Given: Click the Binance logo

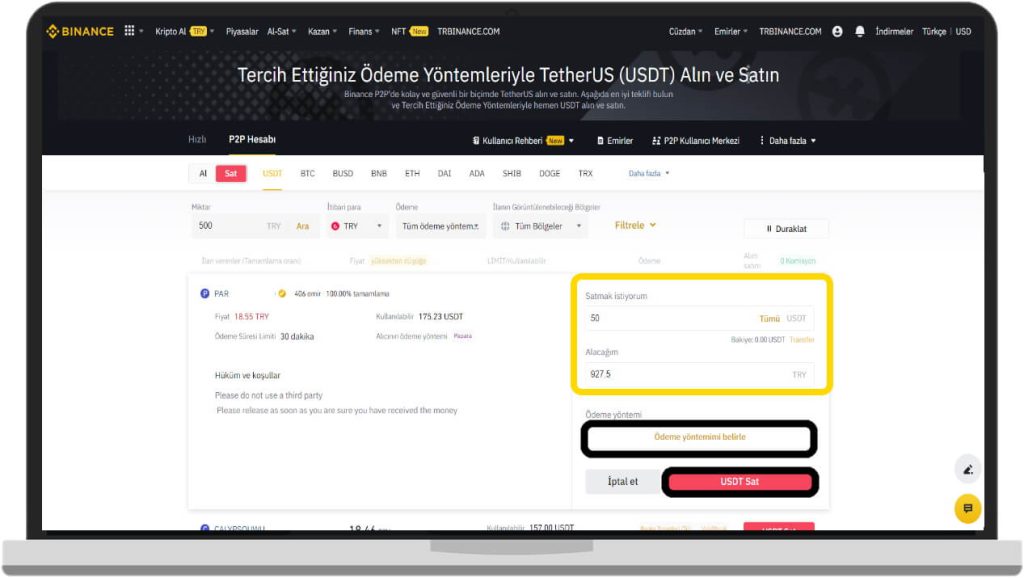Looking at the screenshot, I should click(x=80, y=31).
